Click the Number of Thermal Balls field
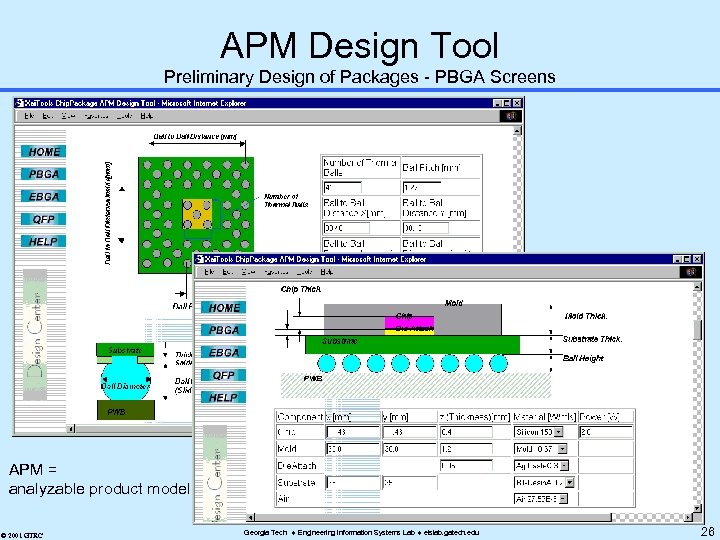 click(342, 187)
